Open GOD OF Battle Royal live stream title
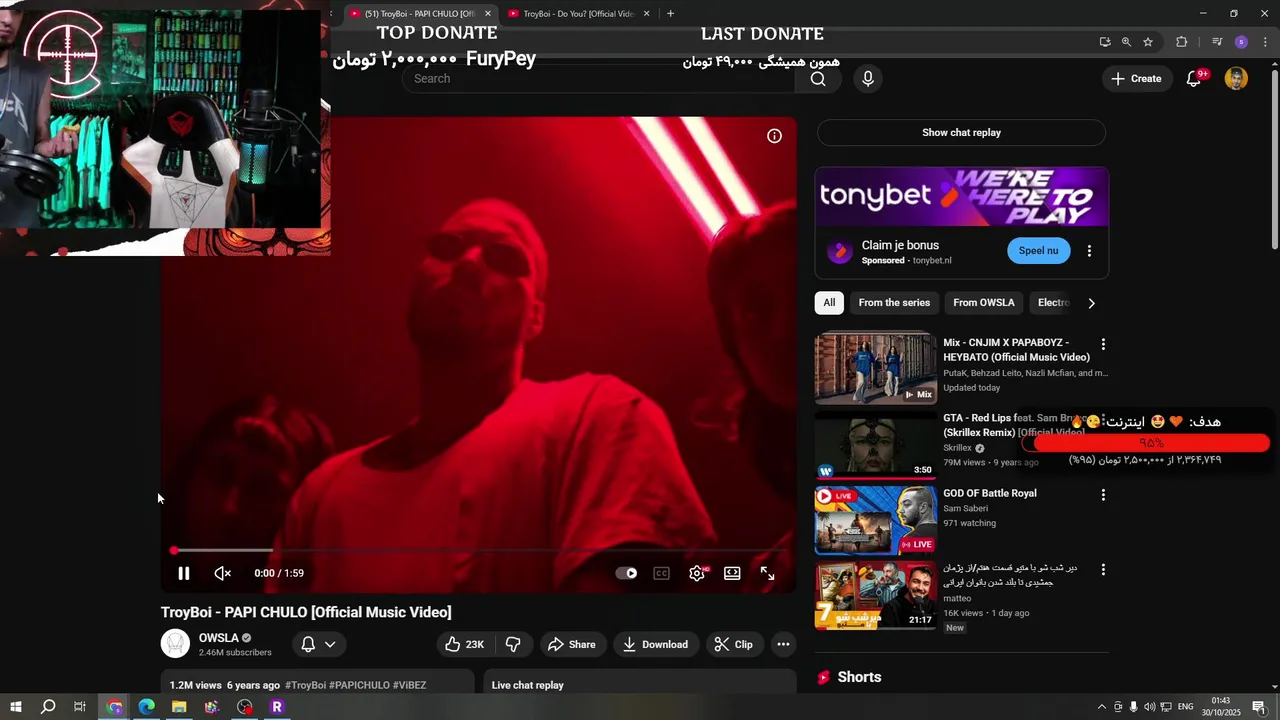1280x720 pixels. [x=990, y=493]
